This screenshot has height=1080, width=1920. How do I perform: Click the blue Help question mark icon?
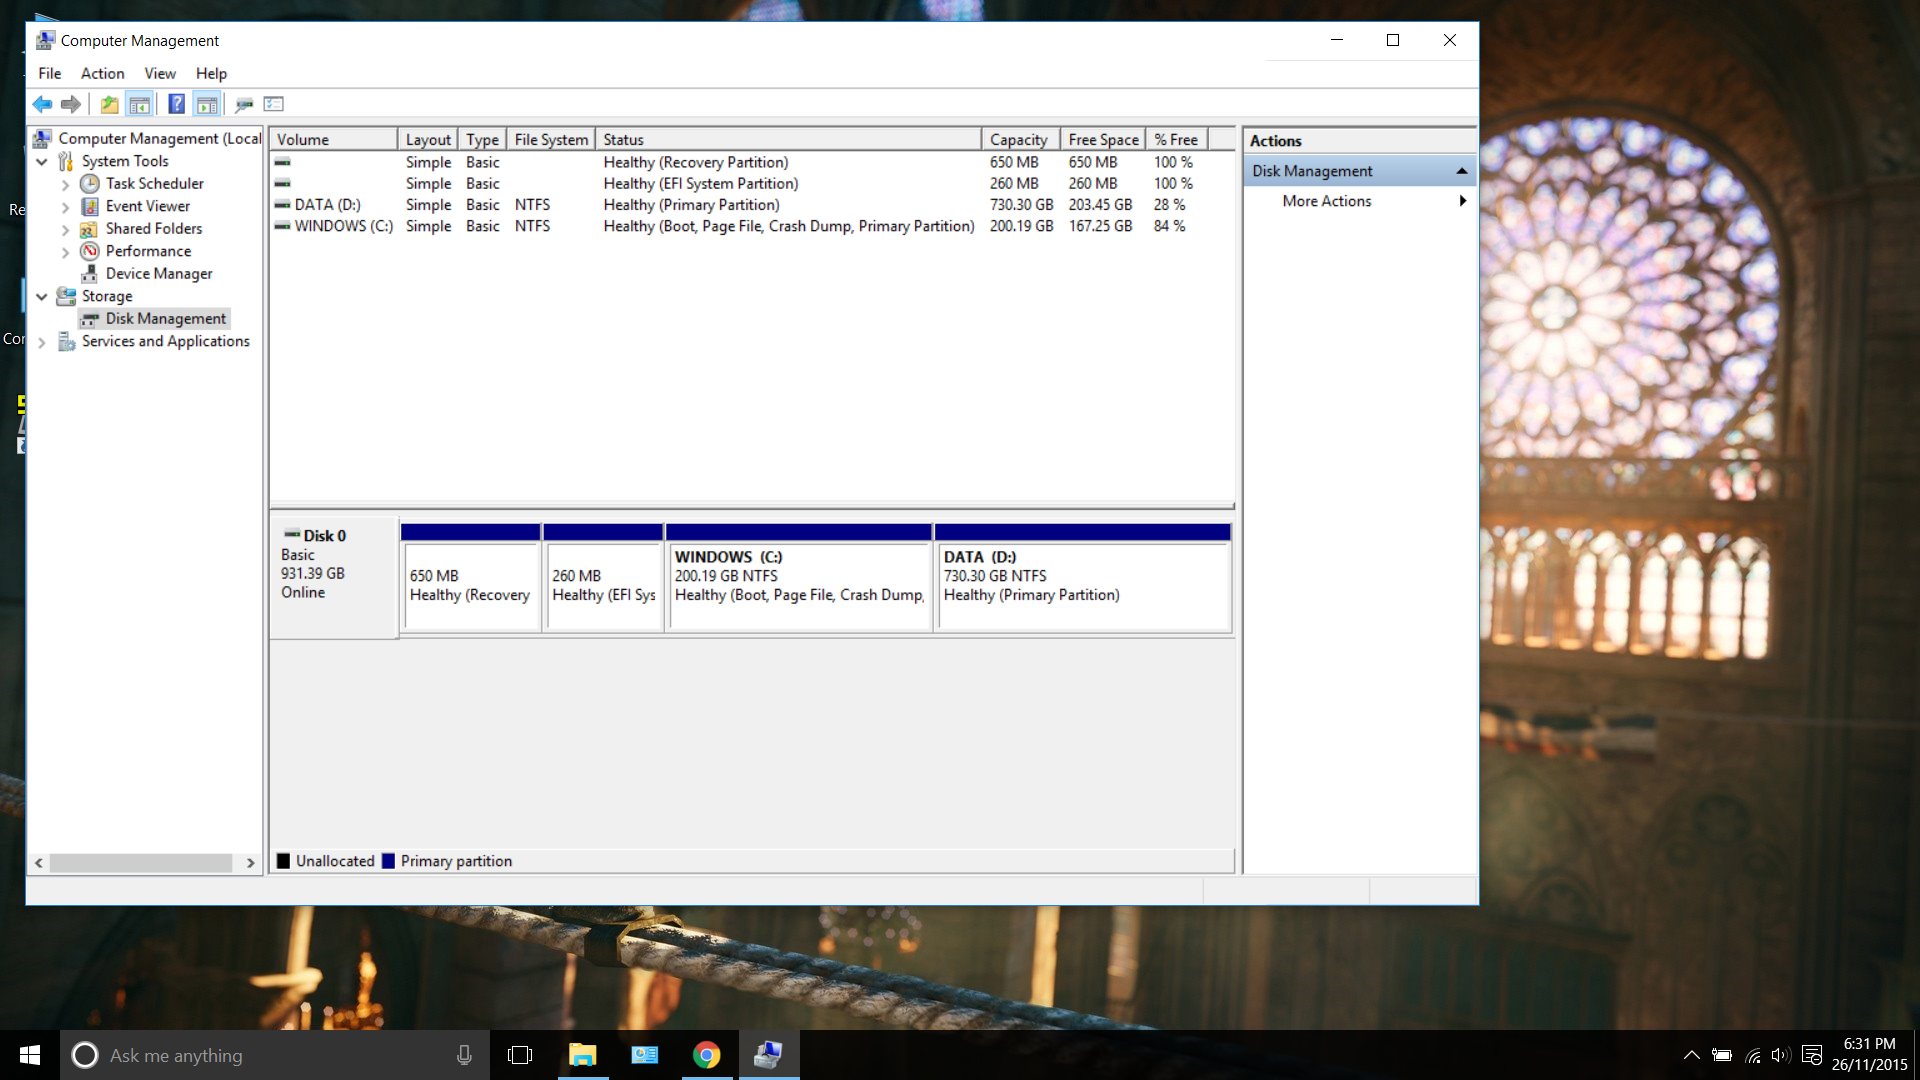pyautogui.click(x=176, y=104)
